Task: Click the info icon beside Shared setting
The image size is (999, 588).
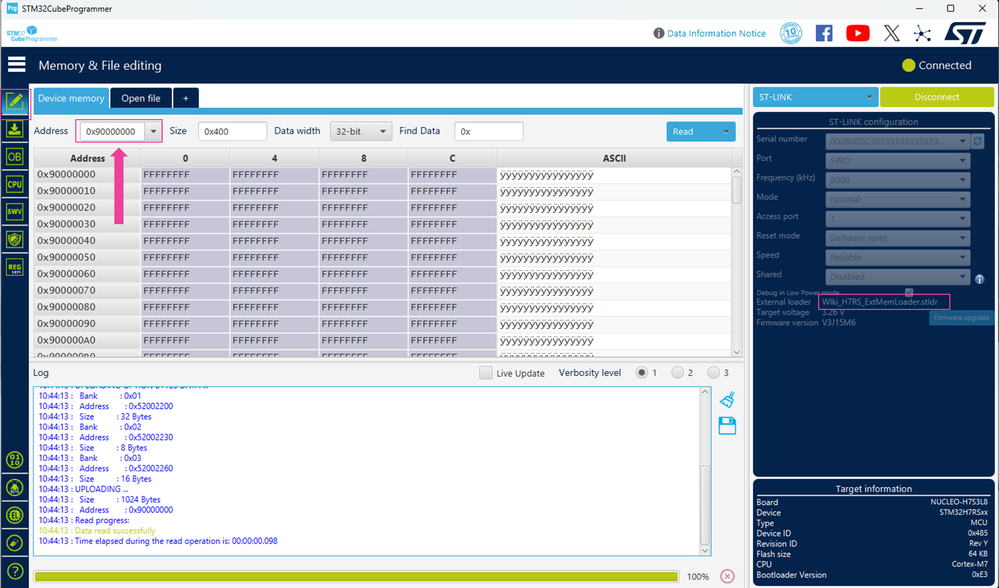Action: click(x=979, y=279)
